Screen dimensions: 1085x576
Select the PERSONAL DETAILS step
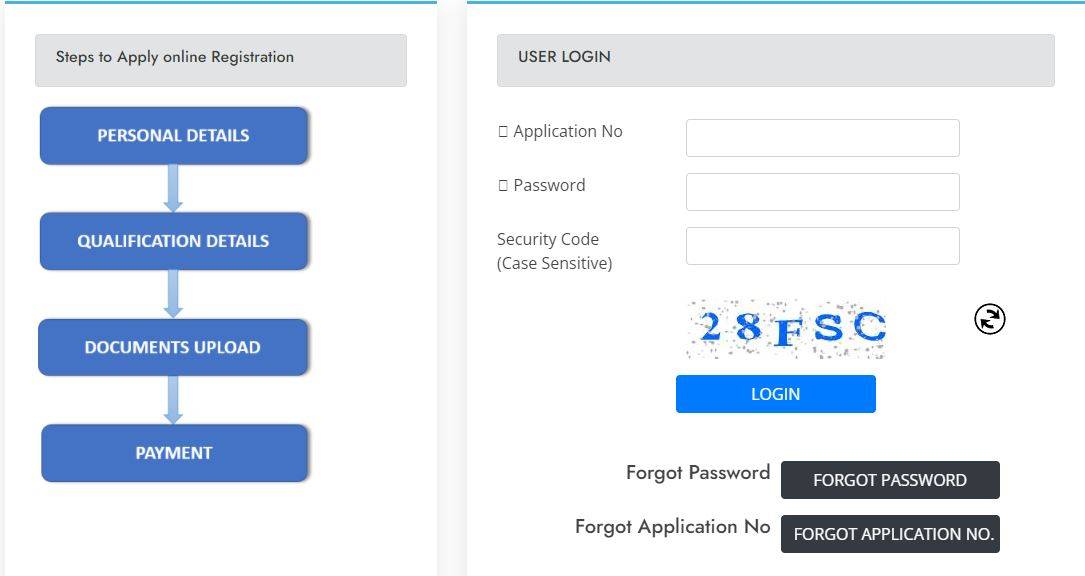point(173,135)
